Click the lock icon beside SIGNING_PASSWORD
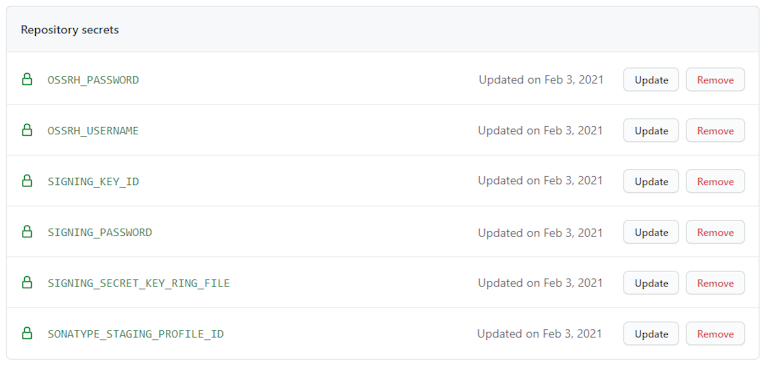The width and height of the screenshot is (768, 369). pyautogui.click(x=27, y=232)
